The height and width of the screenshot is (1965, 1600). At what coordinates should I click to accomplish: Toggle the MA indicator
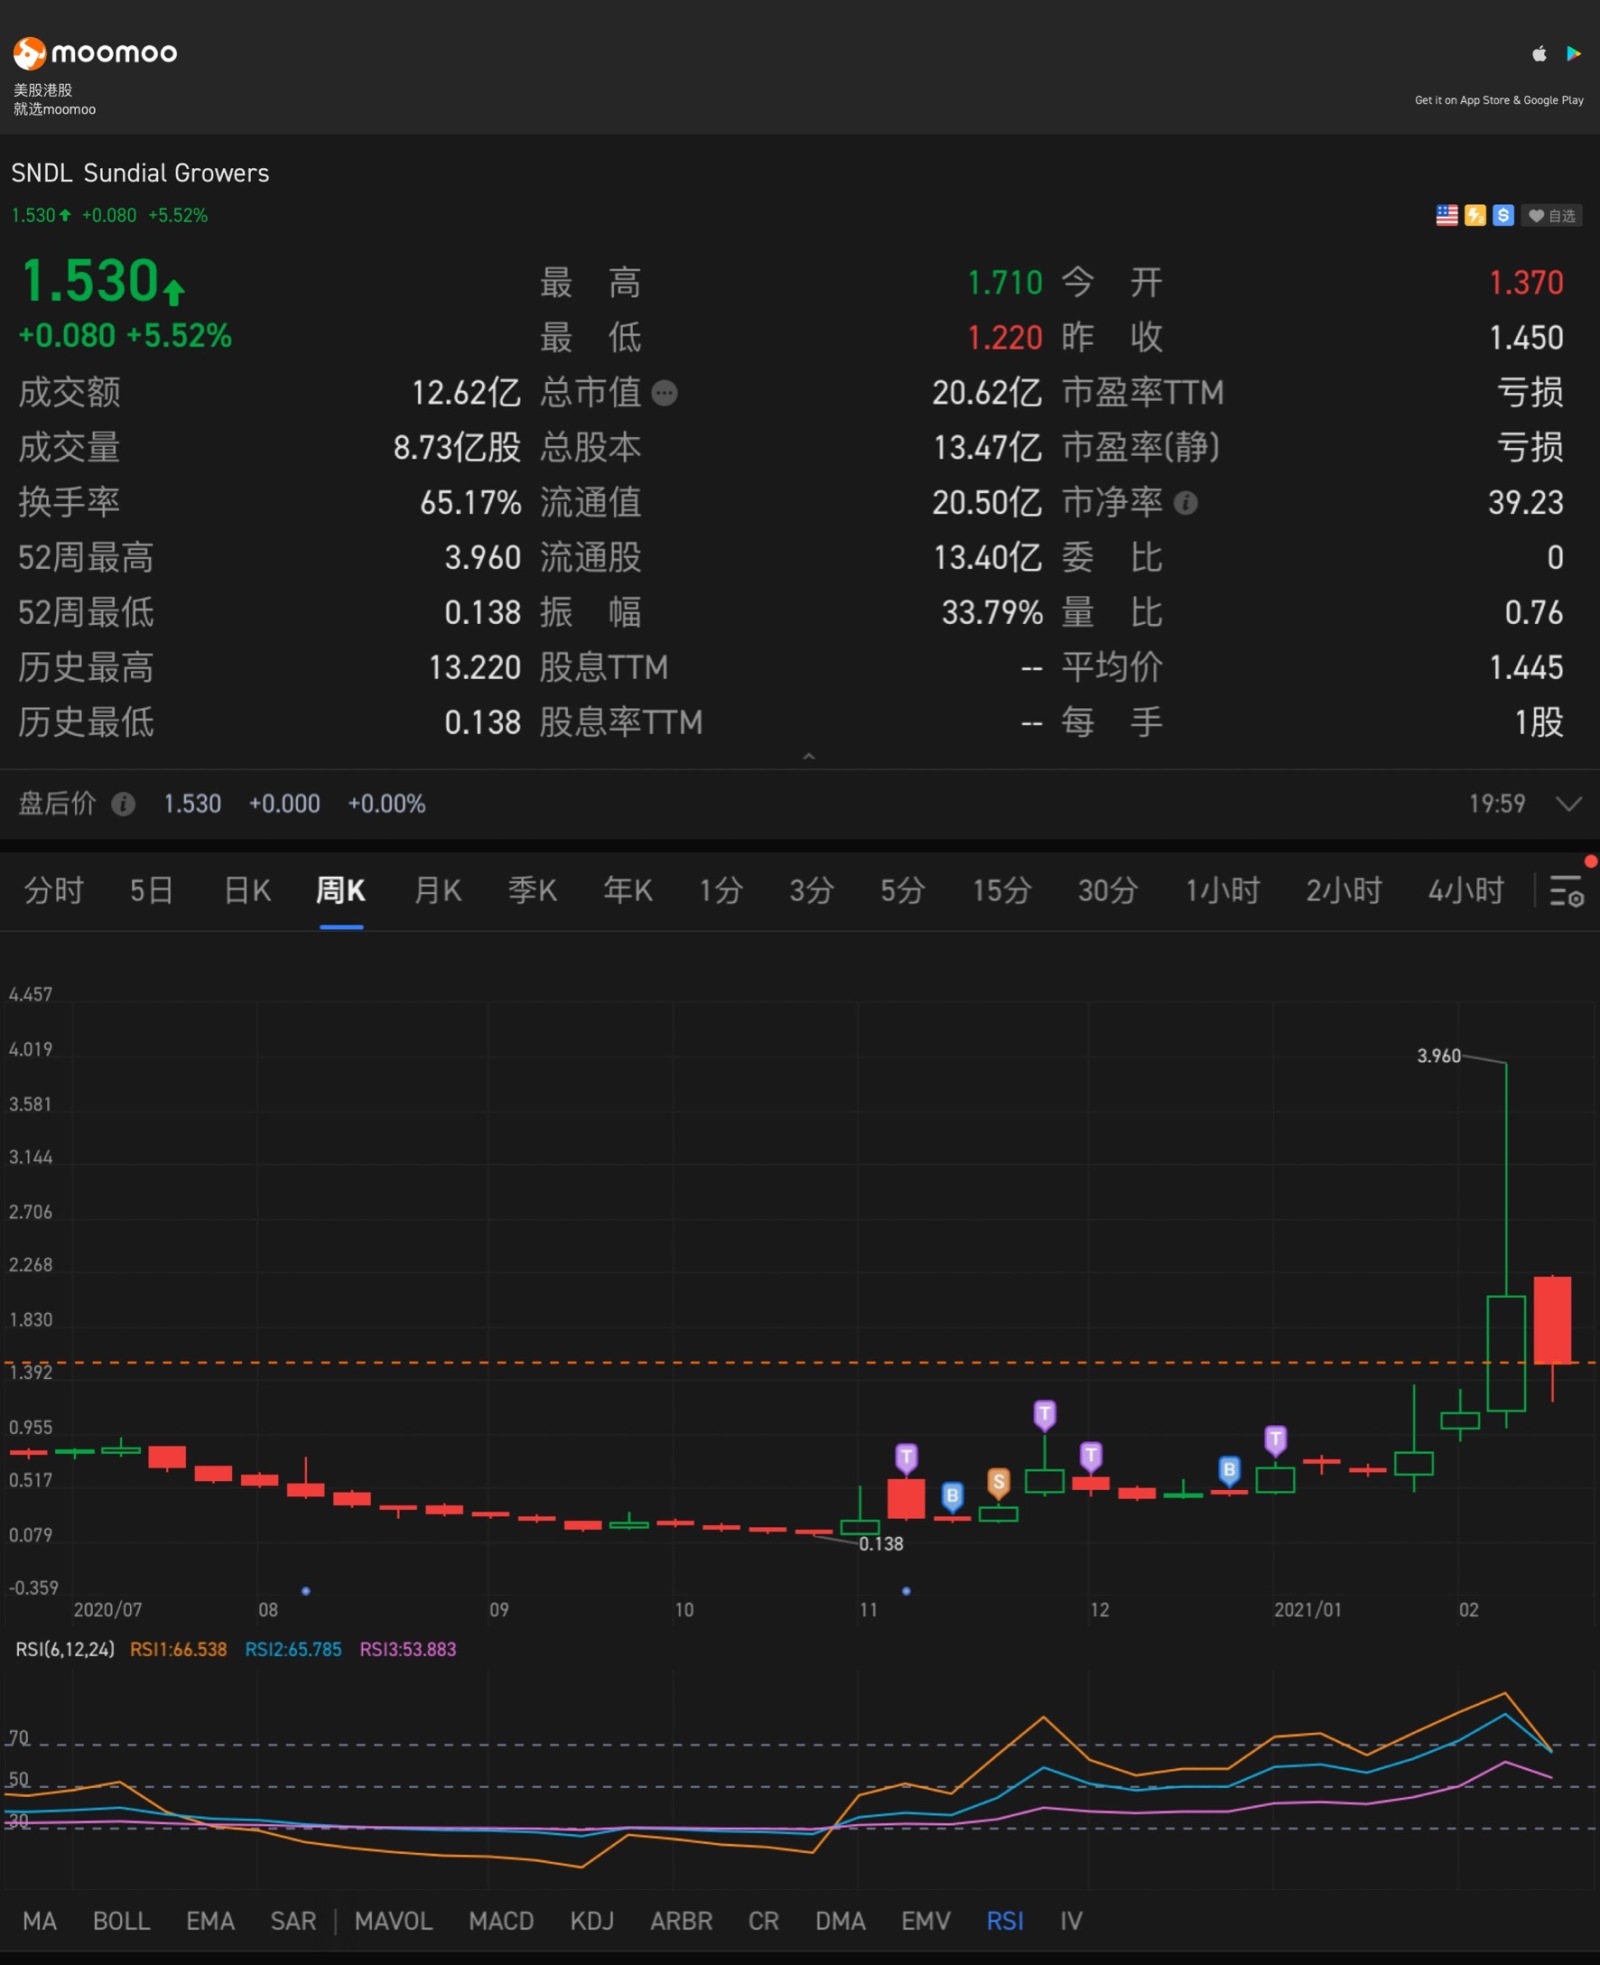(x=40, y=1921)
